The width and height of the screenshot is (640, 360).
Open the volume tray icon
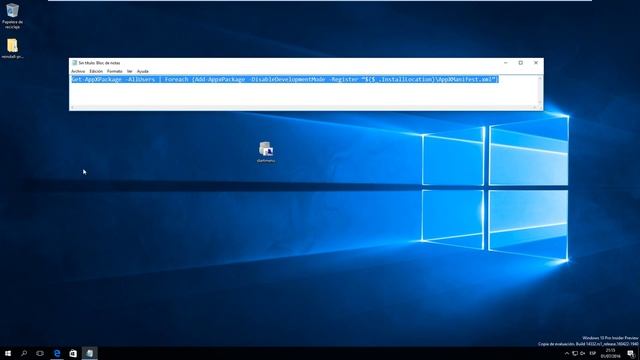point(582,353)
